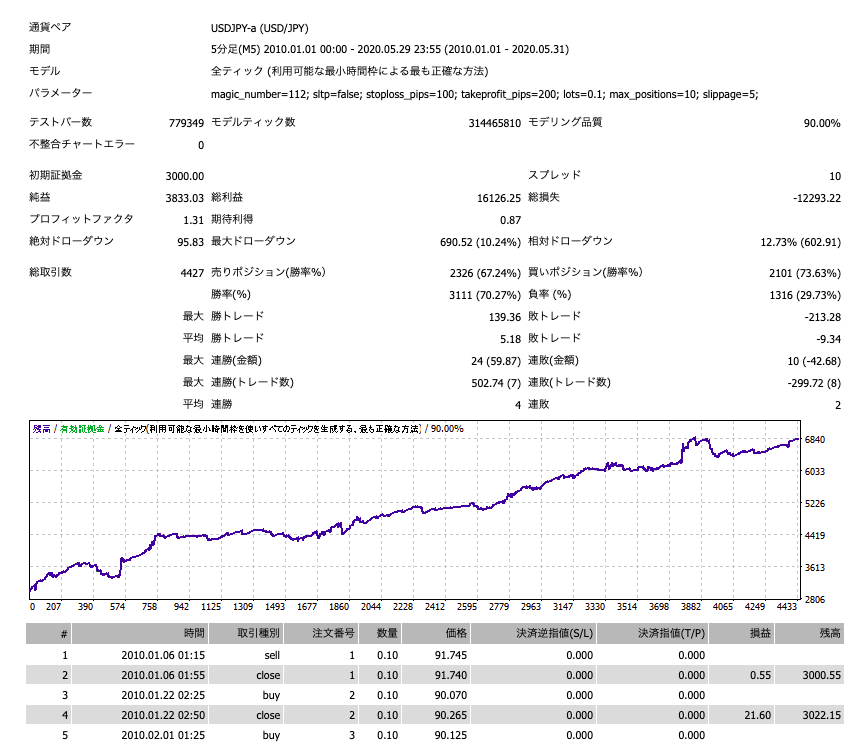Select the value -299.72 (8)
This screenshot has width=861, height=743.
pyautogui.click(x=814, y=383)
